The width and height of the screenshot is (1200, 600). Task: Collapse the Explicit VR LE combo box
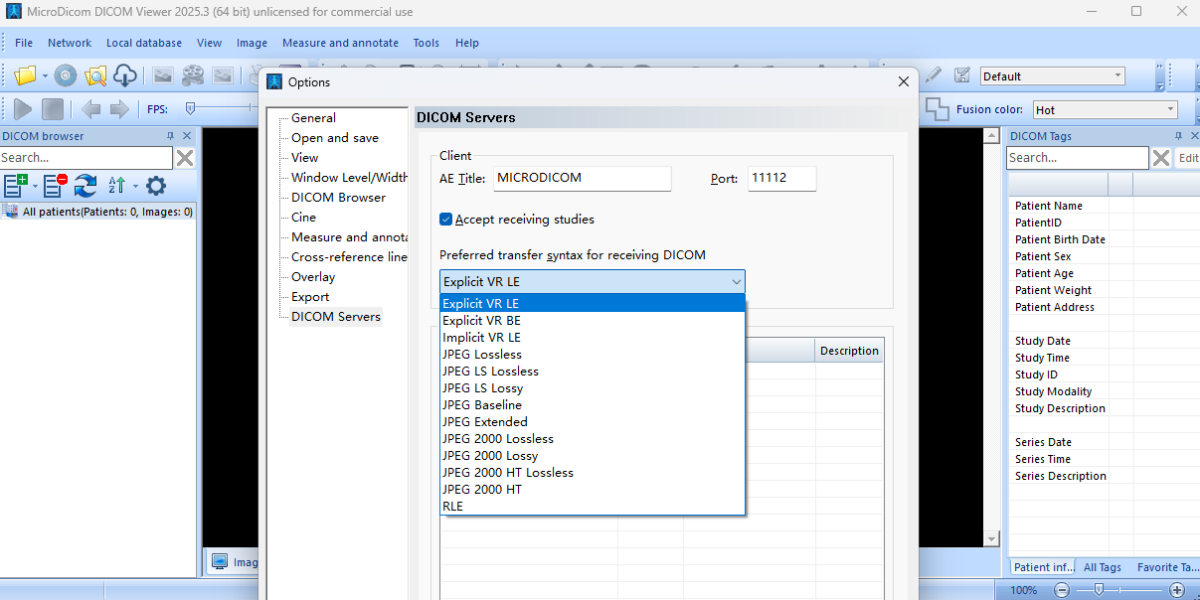(736, 282)
